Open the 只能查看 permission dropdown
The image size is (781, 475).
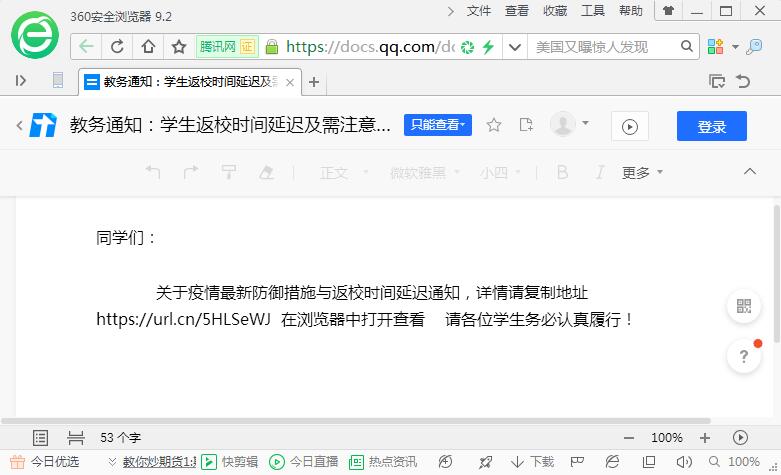[x=438, y=125]
